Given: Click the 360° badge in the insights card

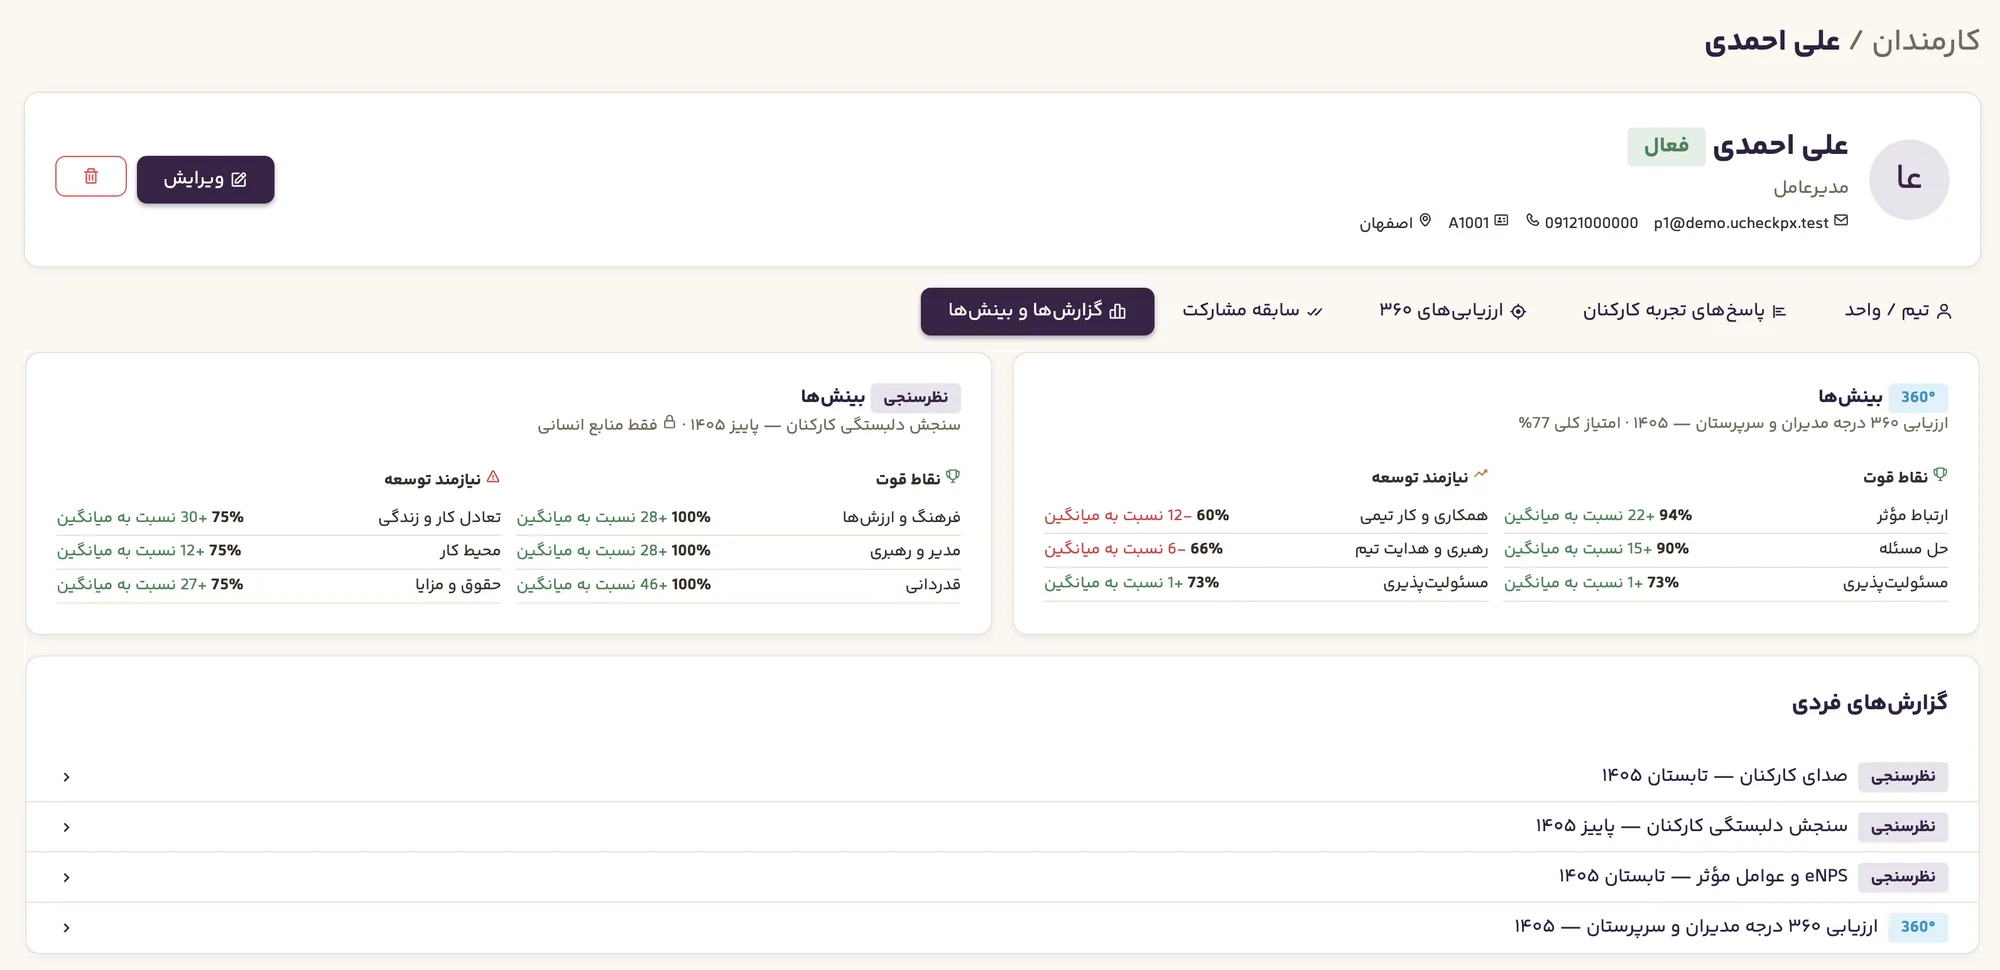Looking at the screenshot, I should pyautogui.click(x=1918, y=397).
